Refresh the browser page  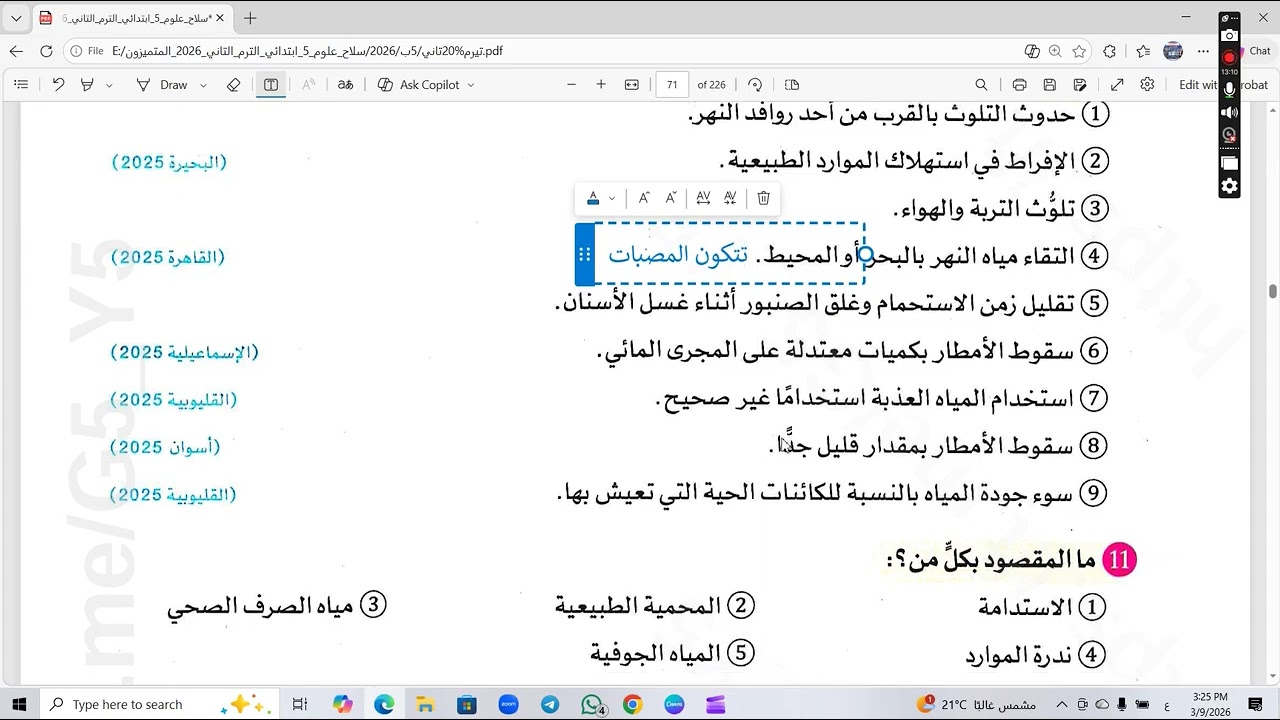tap(46, 51)
